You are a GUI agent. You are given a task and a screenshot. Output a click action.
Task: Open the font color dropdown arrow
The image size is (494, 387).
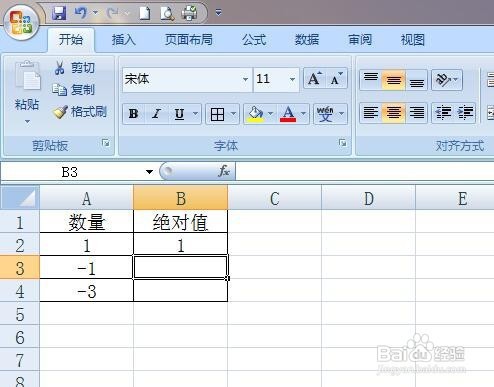pyautogui.click(x=304, y=114)
